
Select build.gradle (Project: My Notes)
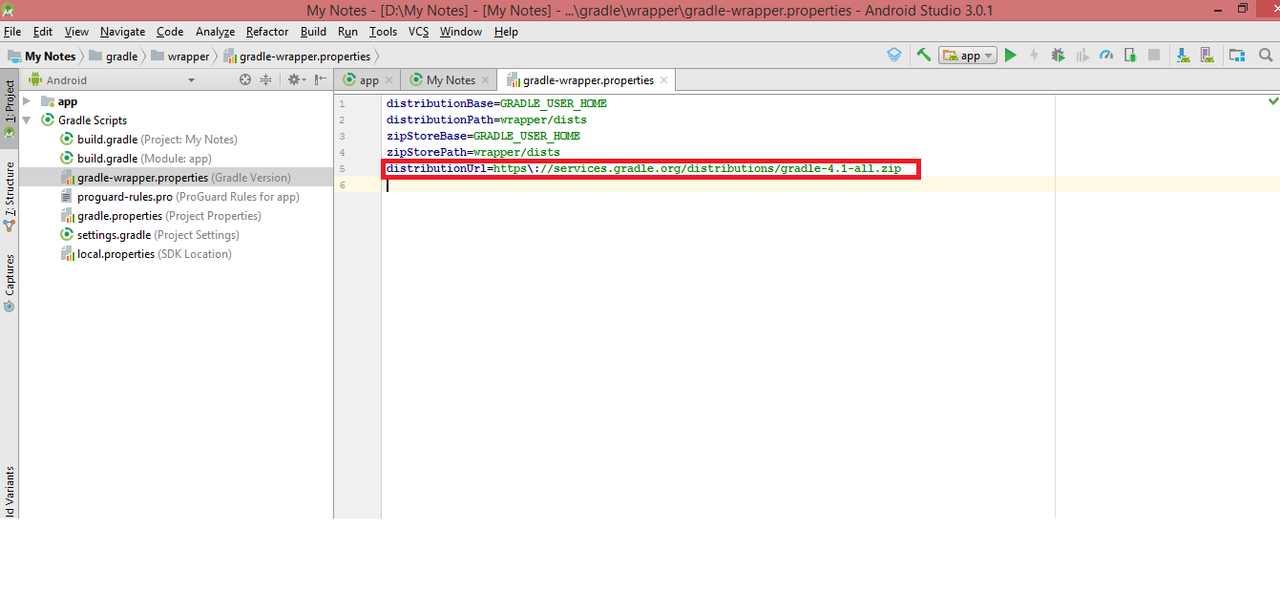click(149, 139)
